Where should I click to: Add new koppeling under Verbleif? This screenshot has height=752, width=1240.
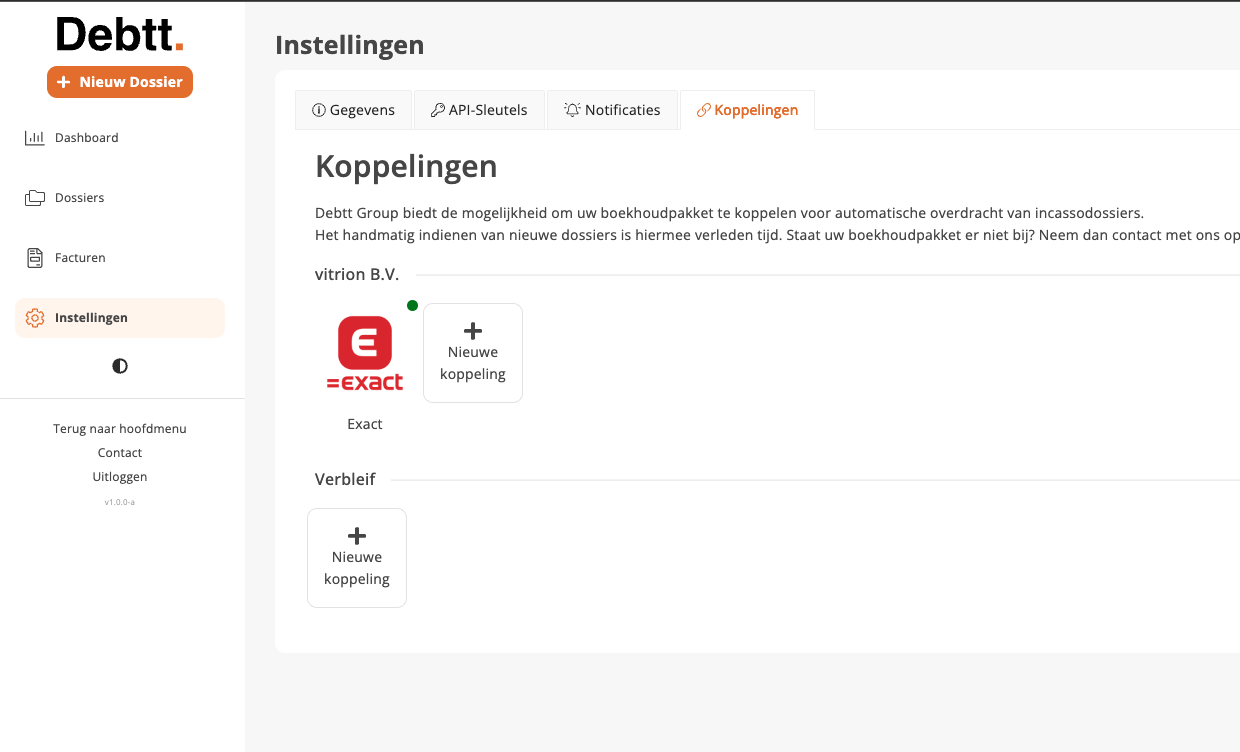pos(357,558)
